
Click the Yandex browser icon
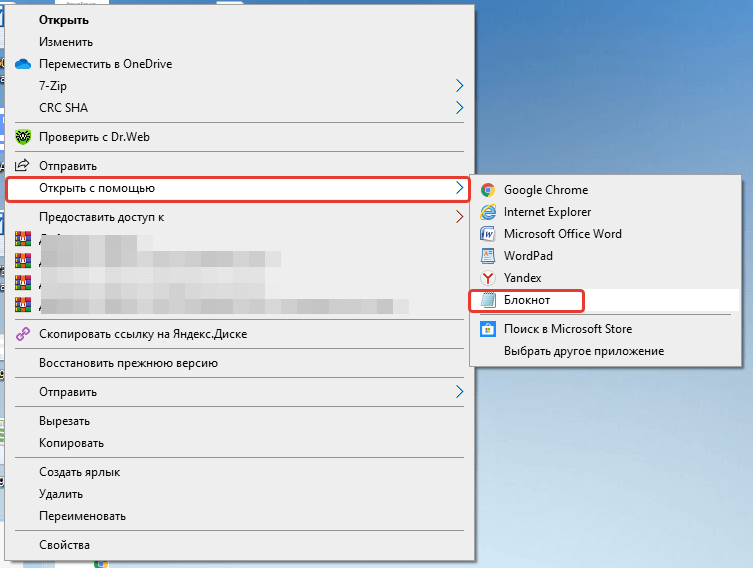click(488, 278)
